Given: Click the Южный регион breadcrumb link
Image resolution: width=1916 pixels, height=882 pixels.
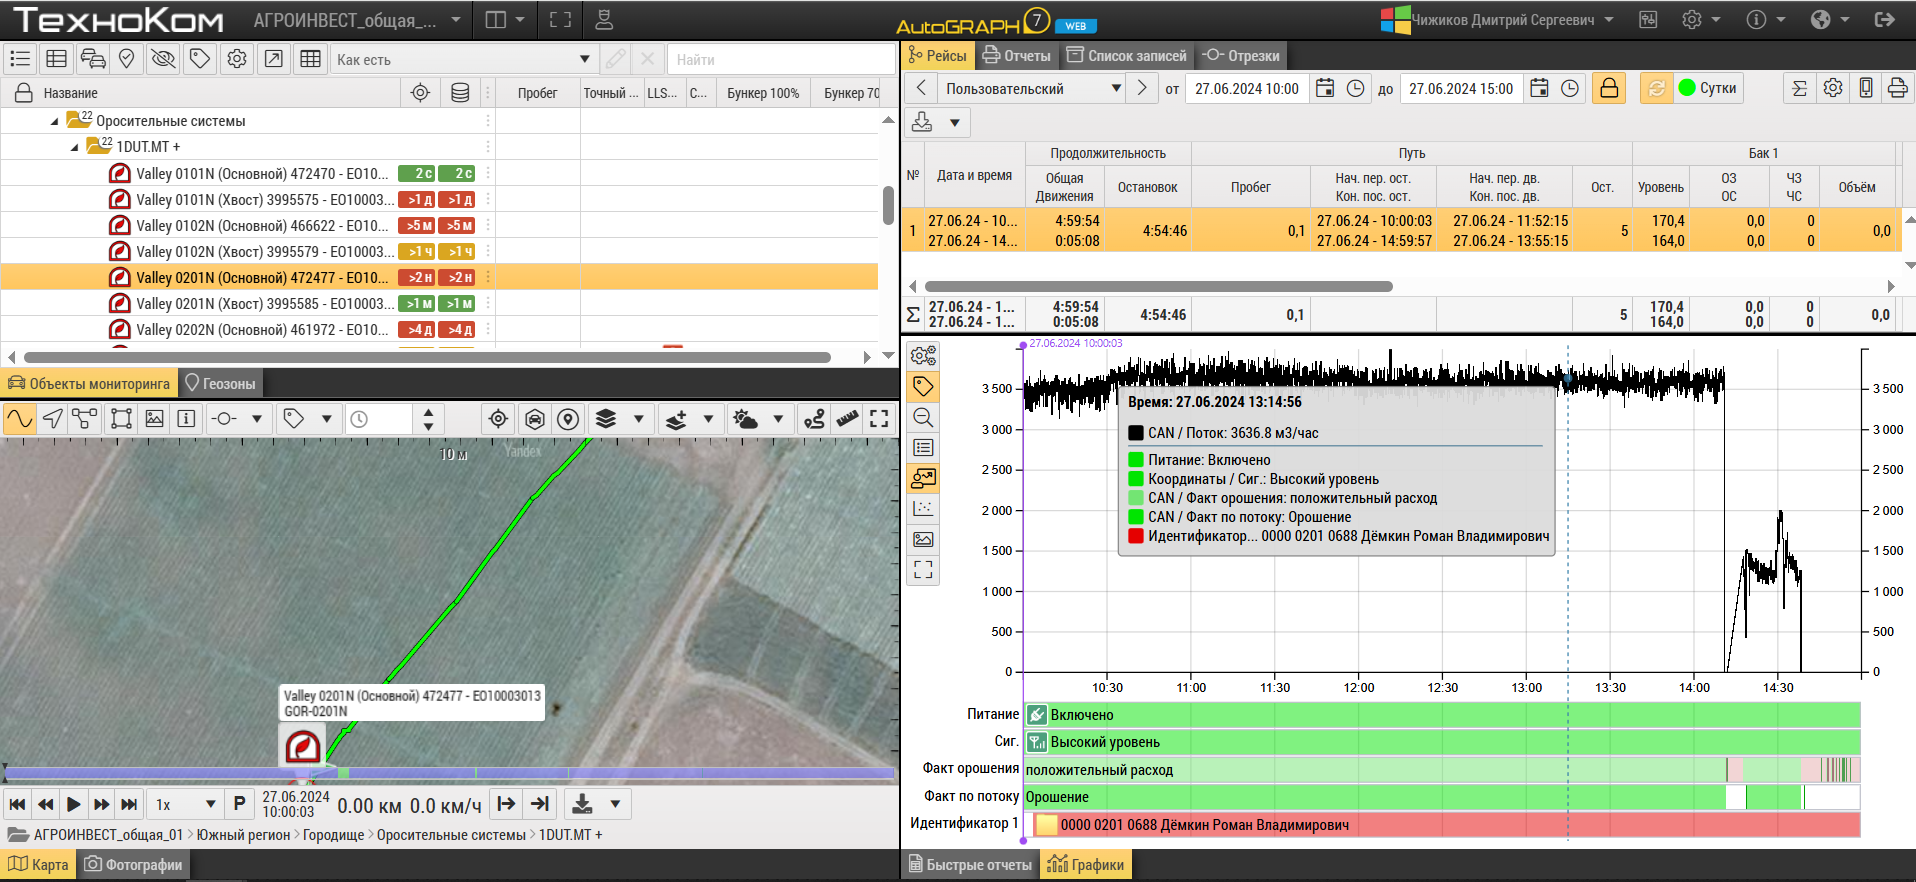Looking at the screenshot, I should tap(243, 834).
